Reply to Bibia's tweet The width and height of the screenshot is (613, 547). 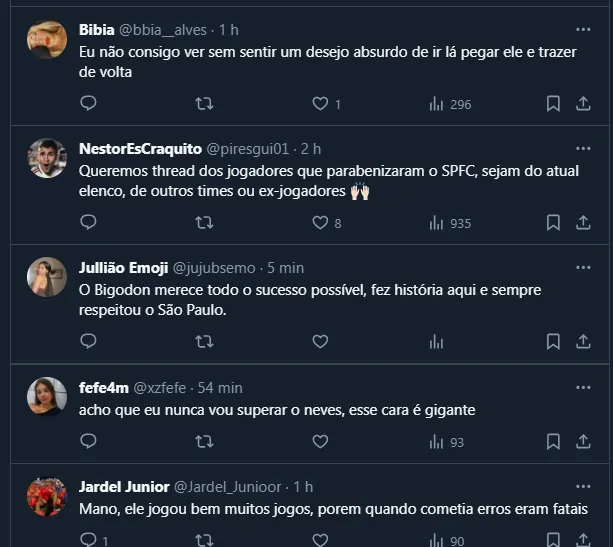click(88, 104)
